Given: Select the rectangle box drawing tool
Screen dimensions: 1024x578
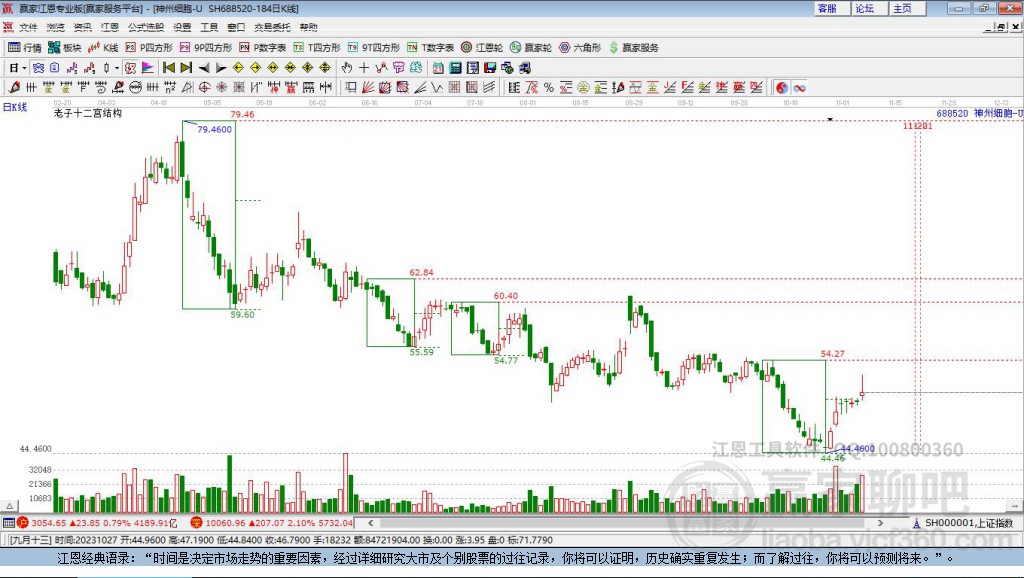Looking at the screenshot, I should click(x=351, y=87).
